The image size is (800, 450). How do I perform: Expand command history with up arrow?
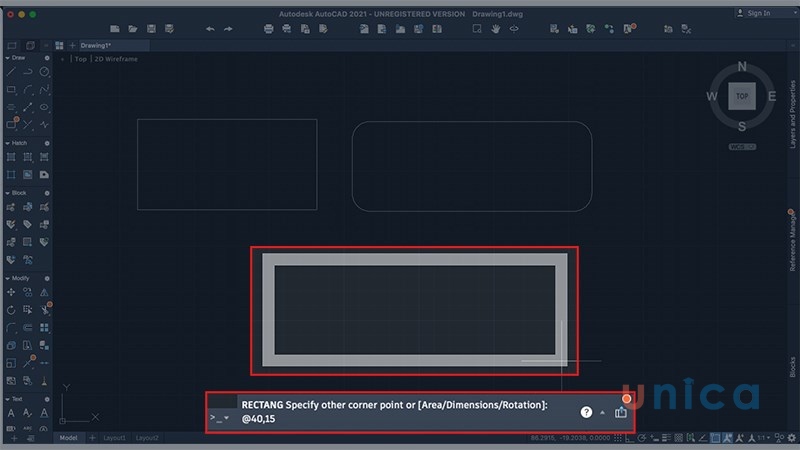tap(603, 412)
